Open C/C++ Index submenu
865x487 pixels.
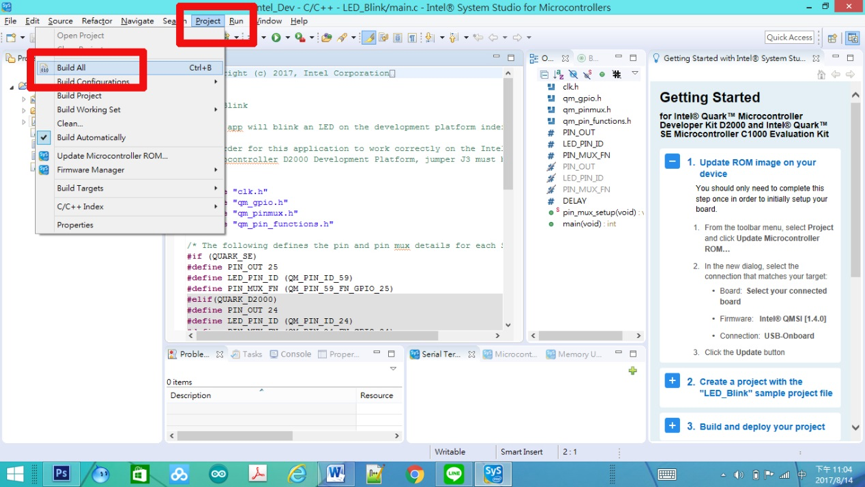131,206
